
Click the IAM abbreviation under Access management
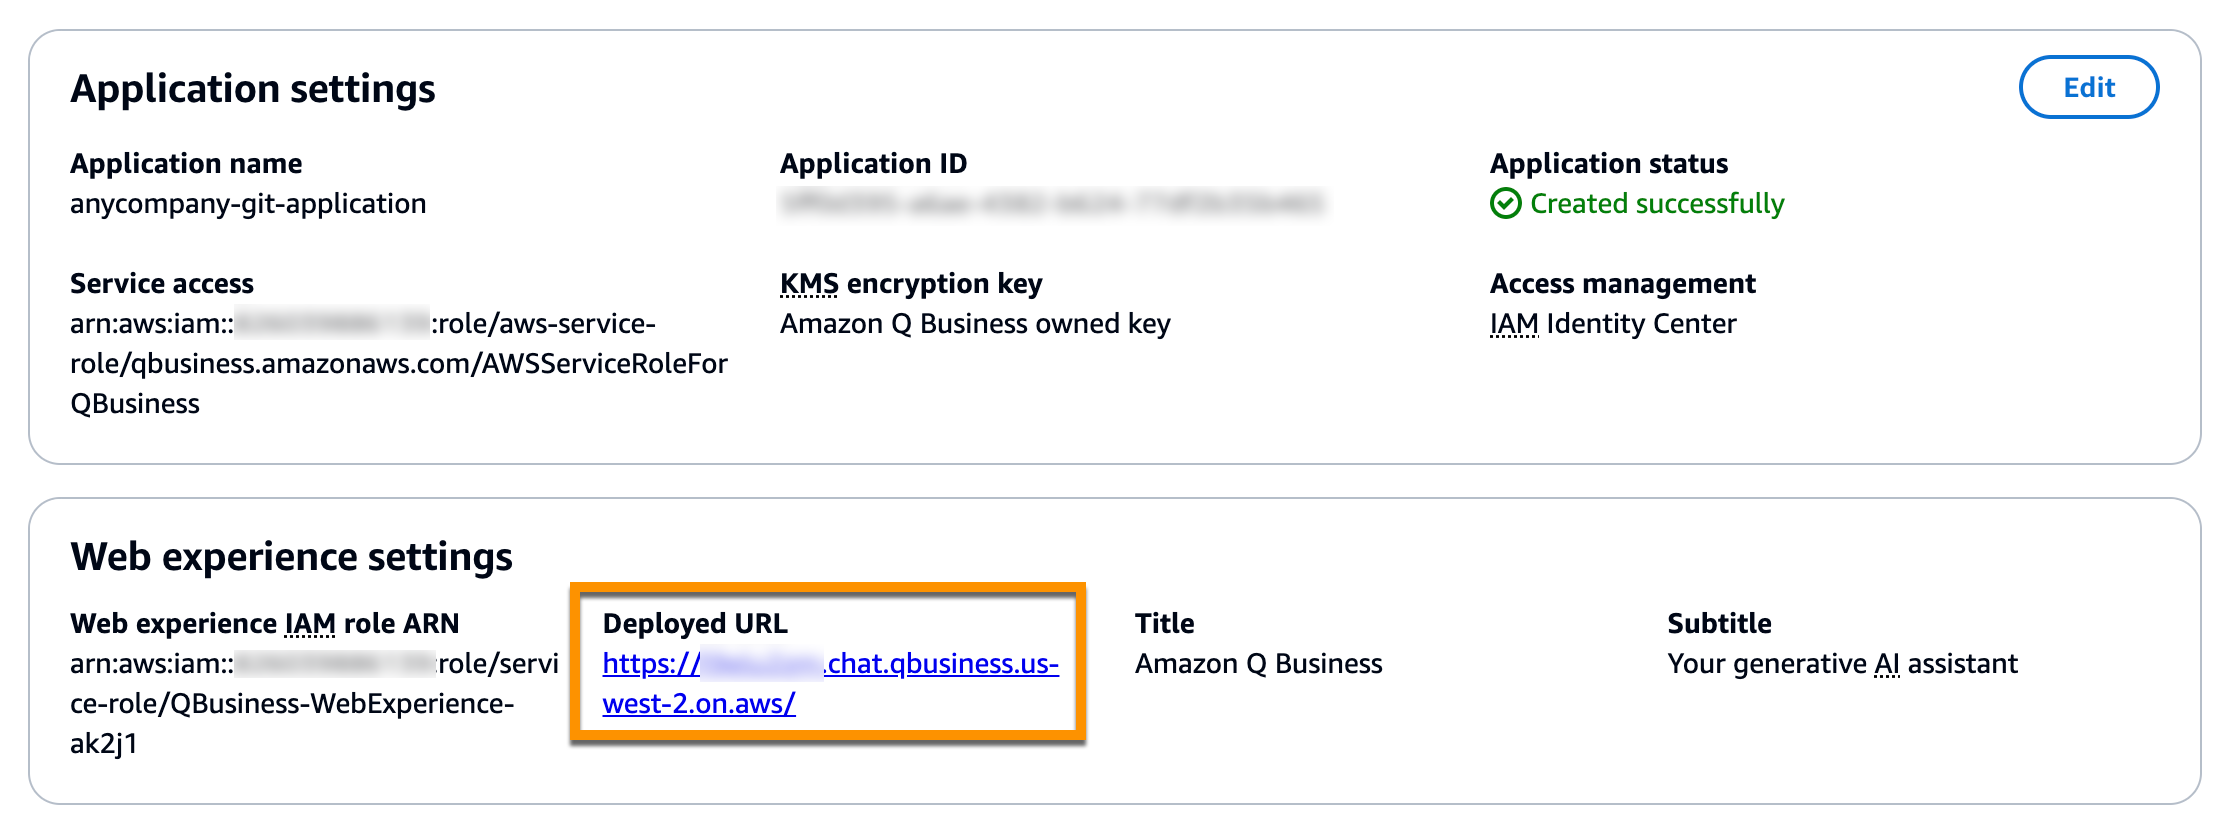click(1515, 323)
